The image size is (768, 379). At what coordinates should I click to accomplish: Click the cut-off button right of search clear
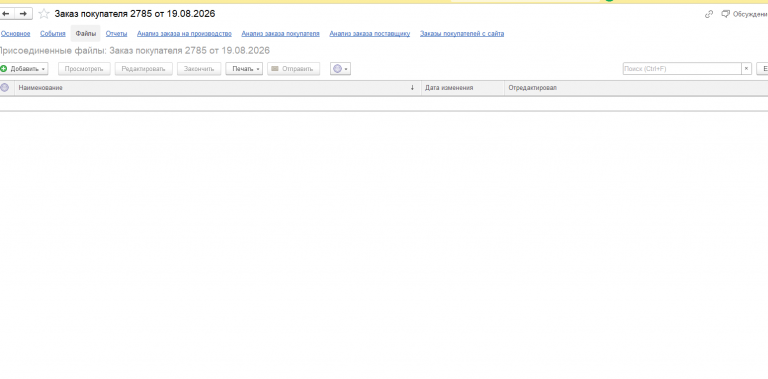click(x=763, y=69)
